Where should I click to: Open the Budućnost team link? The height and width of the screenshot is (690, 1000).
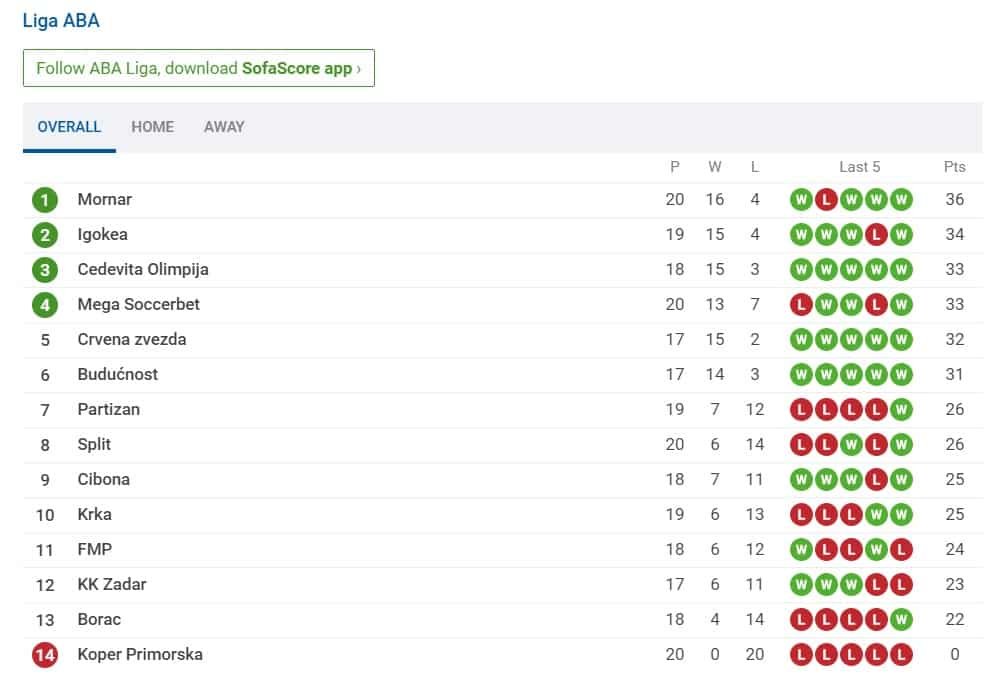pos(118,375)
